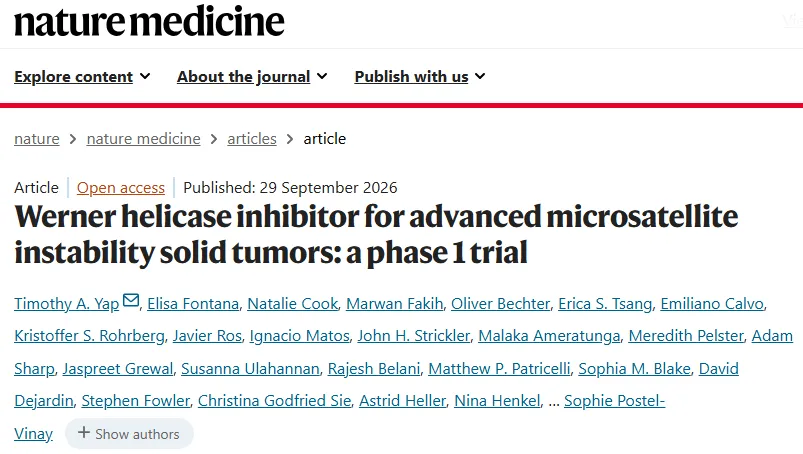803x454 pixels.
Task: Open author Sophie Postel-Vinay's link
Action: coord(615,401)
